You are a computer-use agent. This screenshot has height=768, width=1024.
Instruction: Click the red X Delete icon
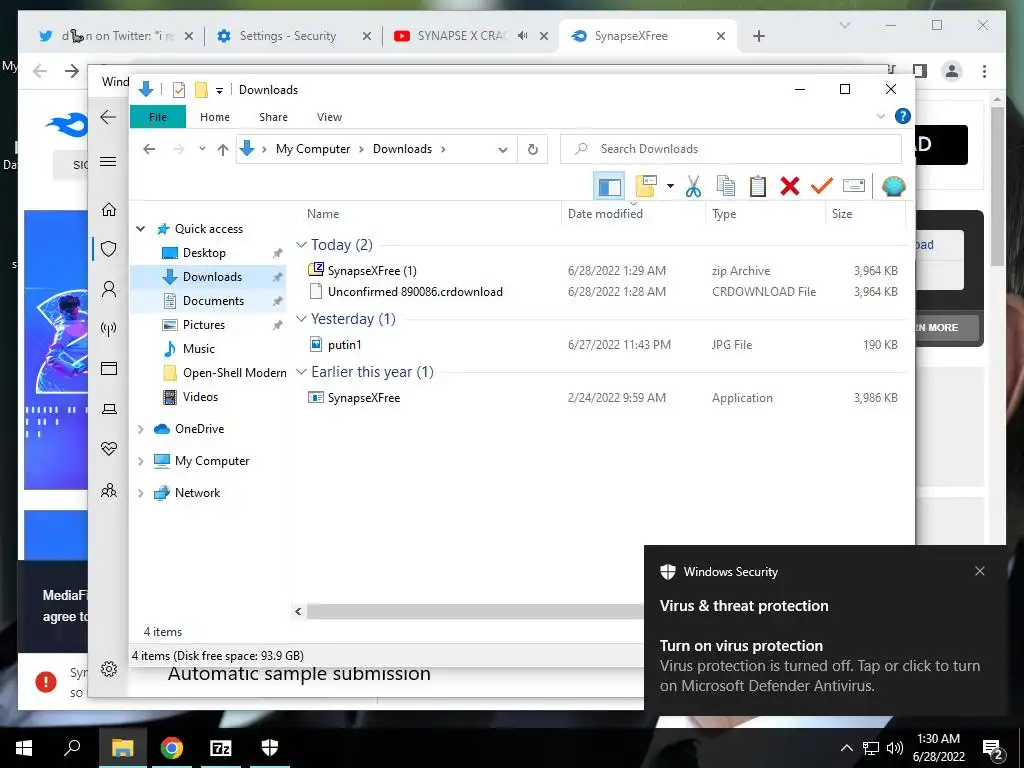click(790, 187)
